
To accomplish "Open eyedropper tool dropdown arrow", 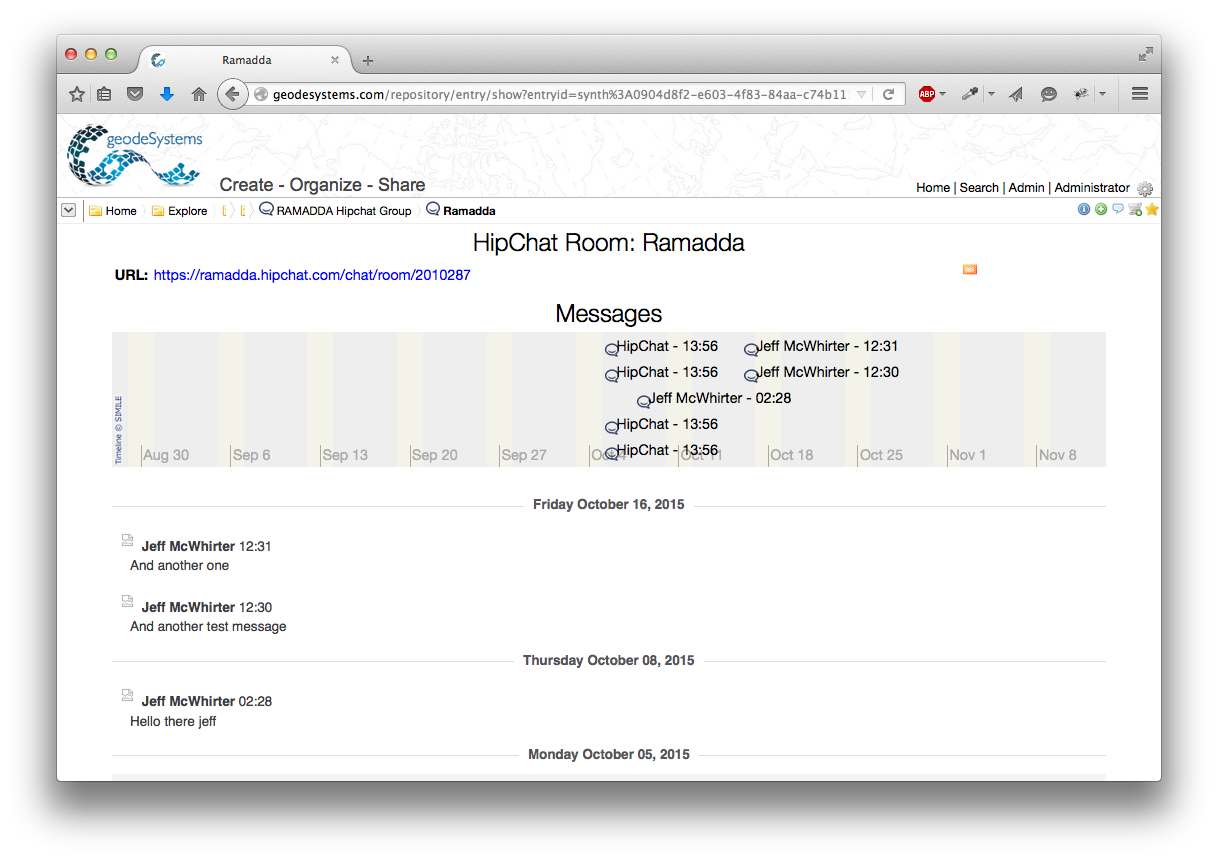I will 991,94.
